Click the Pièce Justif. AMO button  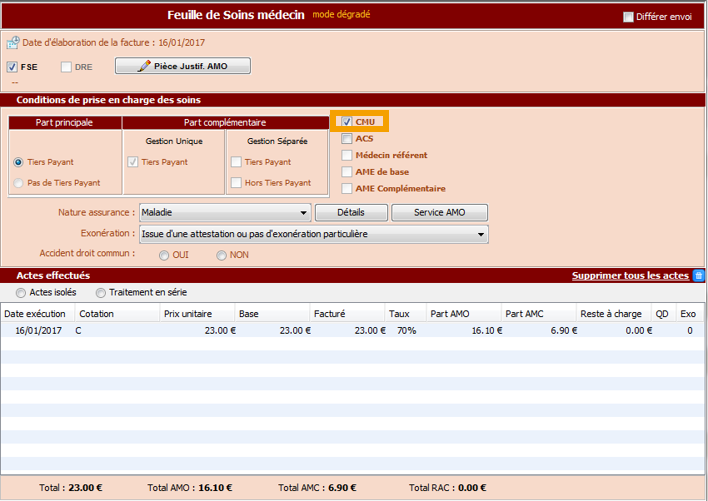pyautogui.click(x=183, y=66)
